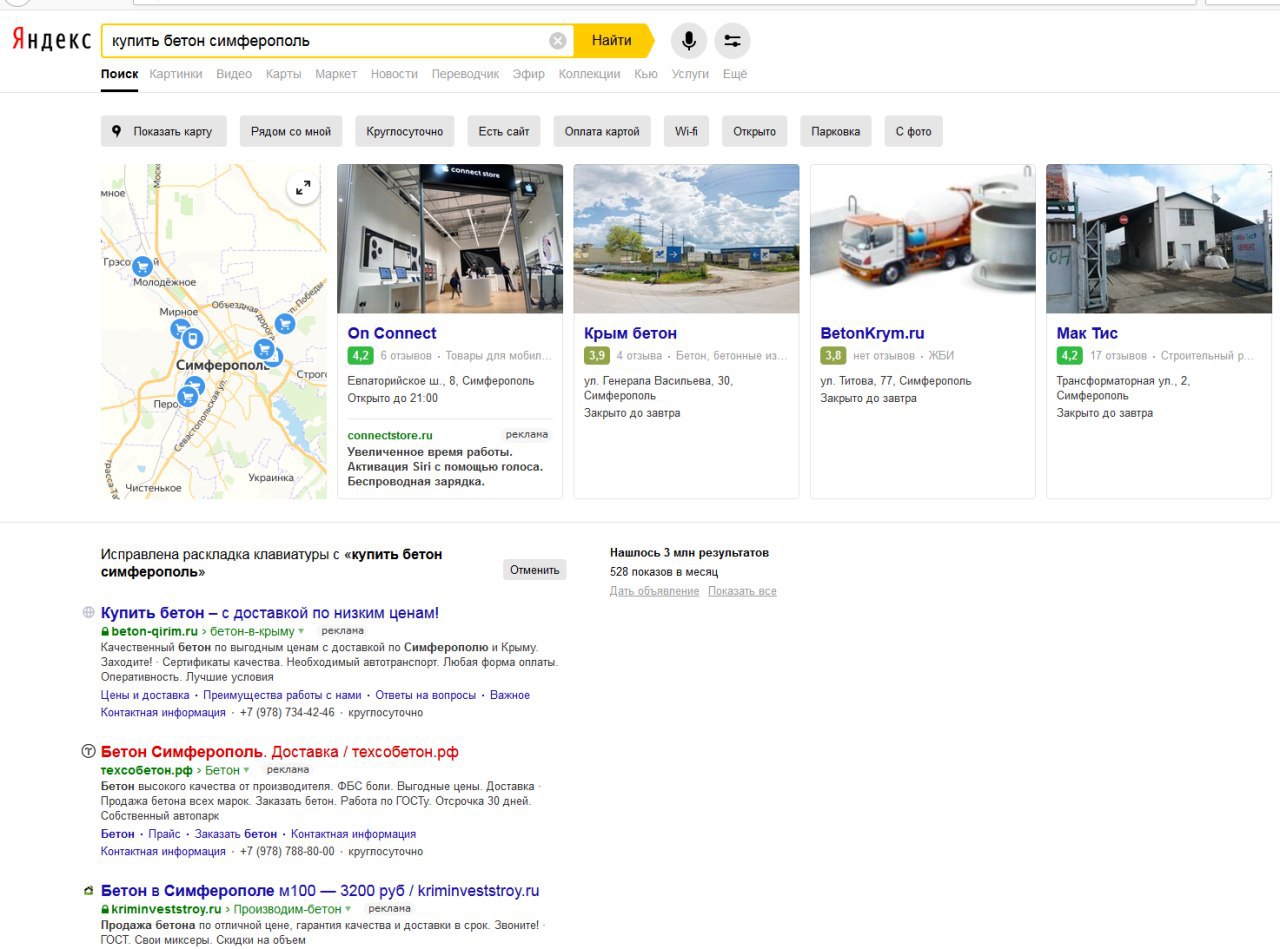Click the Найти search button
Image resolution: width=1280 pixels, height=949 pixels.
pos(611,41)
